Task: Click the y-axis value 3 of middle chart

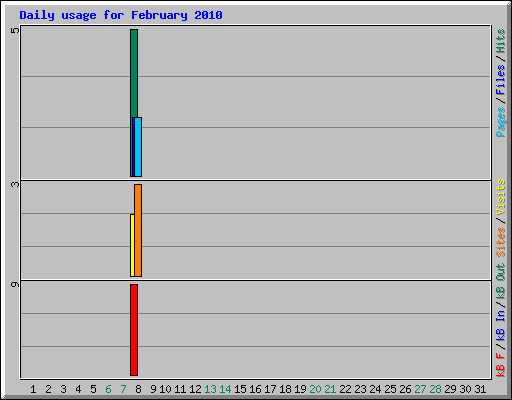Action: coord(15,184)
